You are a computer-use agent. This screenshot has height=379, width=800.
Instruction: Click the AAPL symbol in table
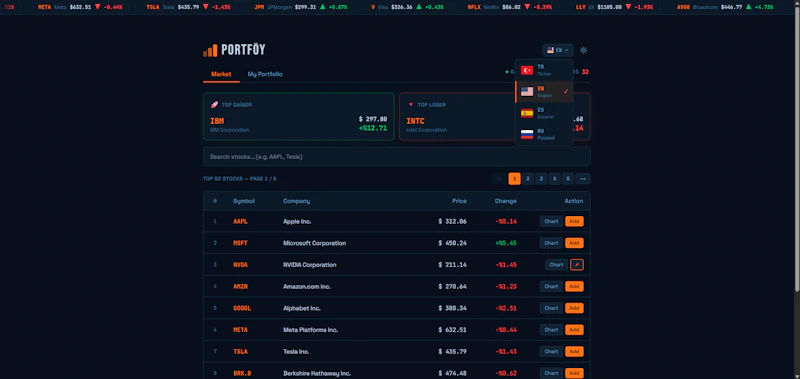point(240,221)
